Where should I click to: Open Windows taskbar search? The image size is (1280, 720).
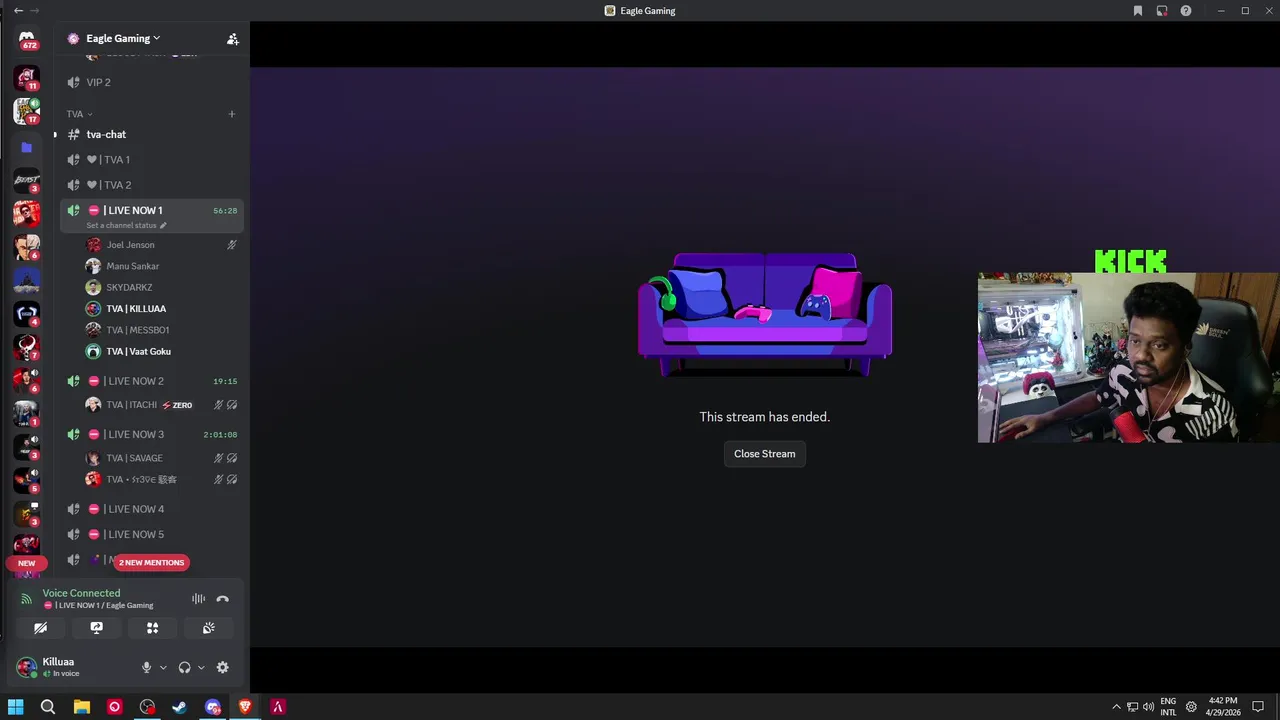pyautogui.click(x=48, y=707)
